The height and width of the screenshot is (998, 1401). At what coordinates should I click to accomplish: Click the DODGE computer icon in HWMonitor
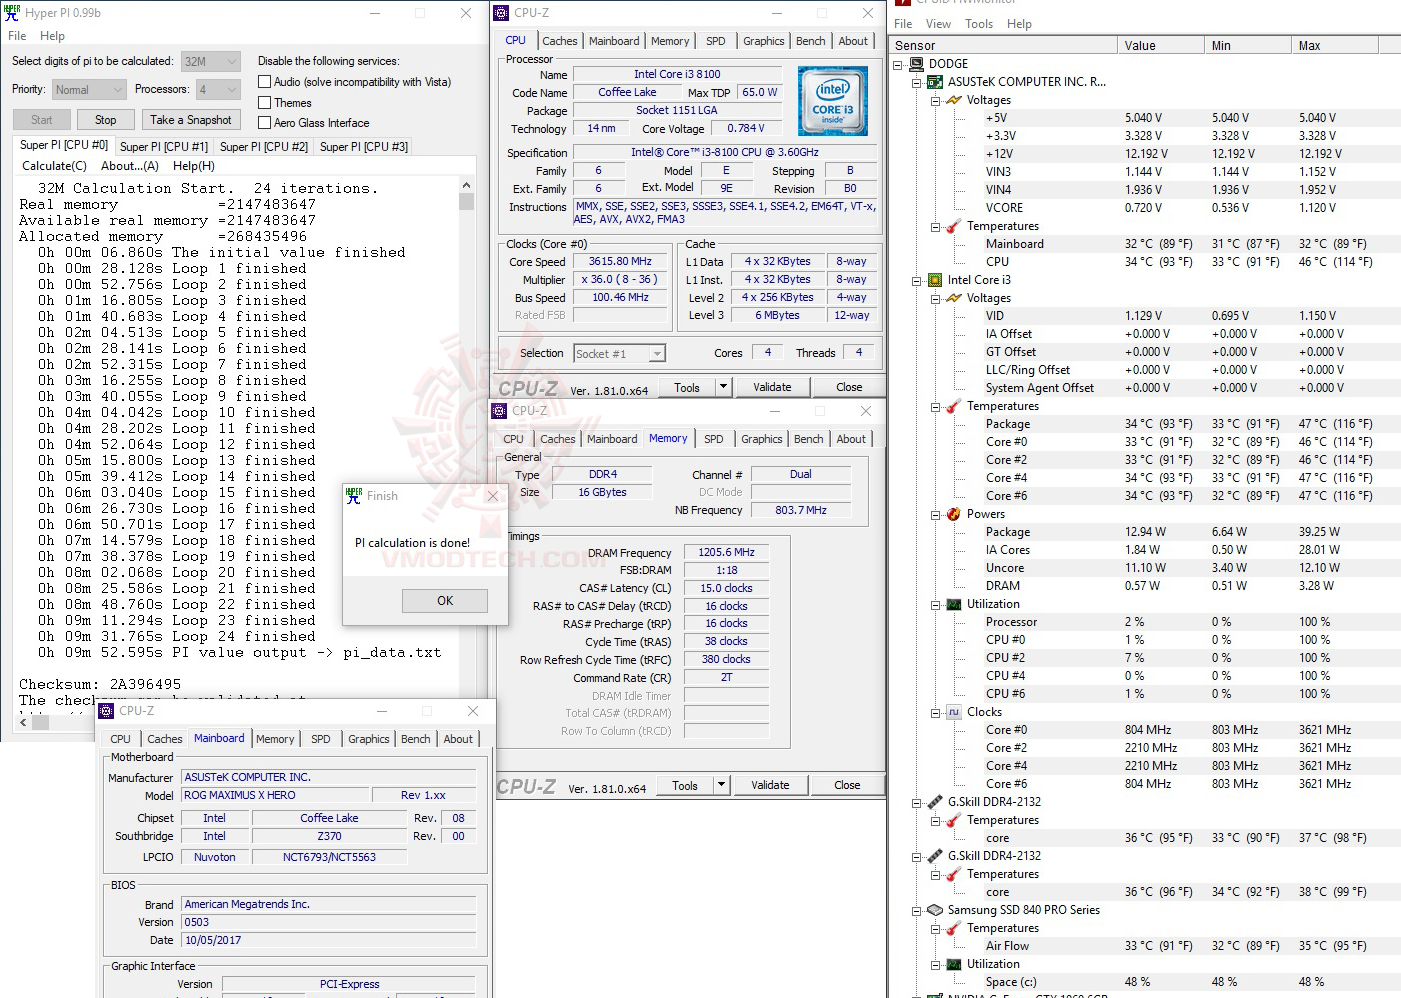[917, 64]
